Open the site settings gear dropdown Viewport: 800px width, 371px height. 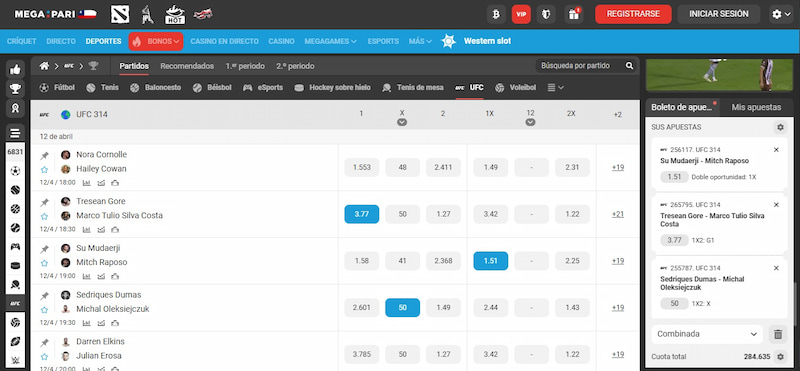[x=781, y=14]
